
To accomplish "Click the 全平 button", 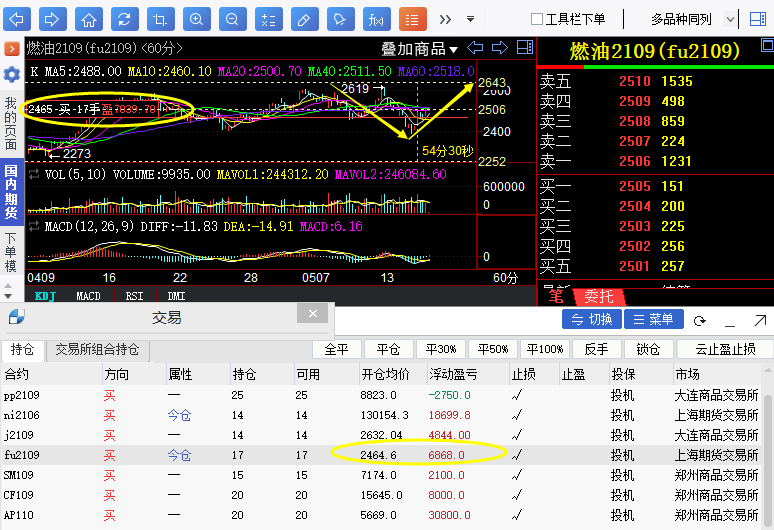I will pos(337,349).
